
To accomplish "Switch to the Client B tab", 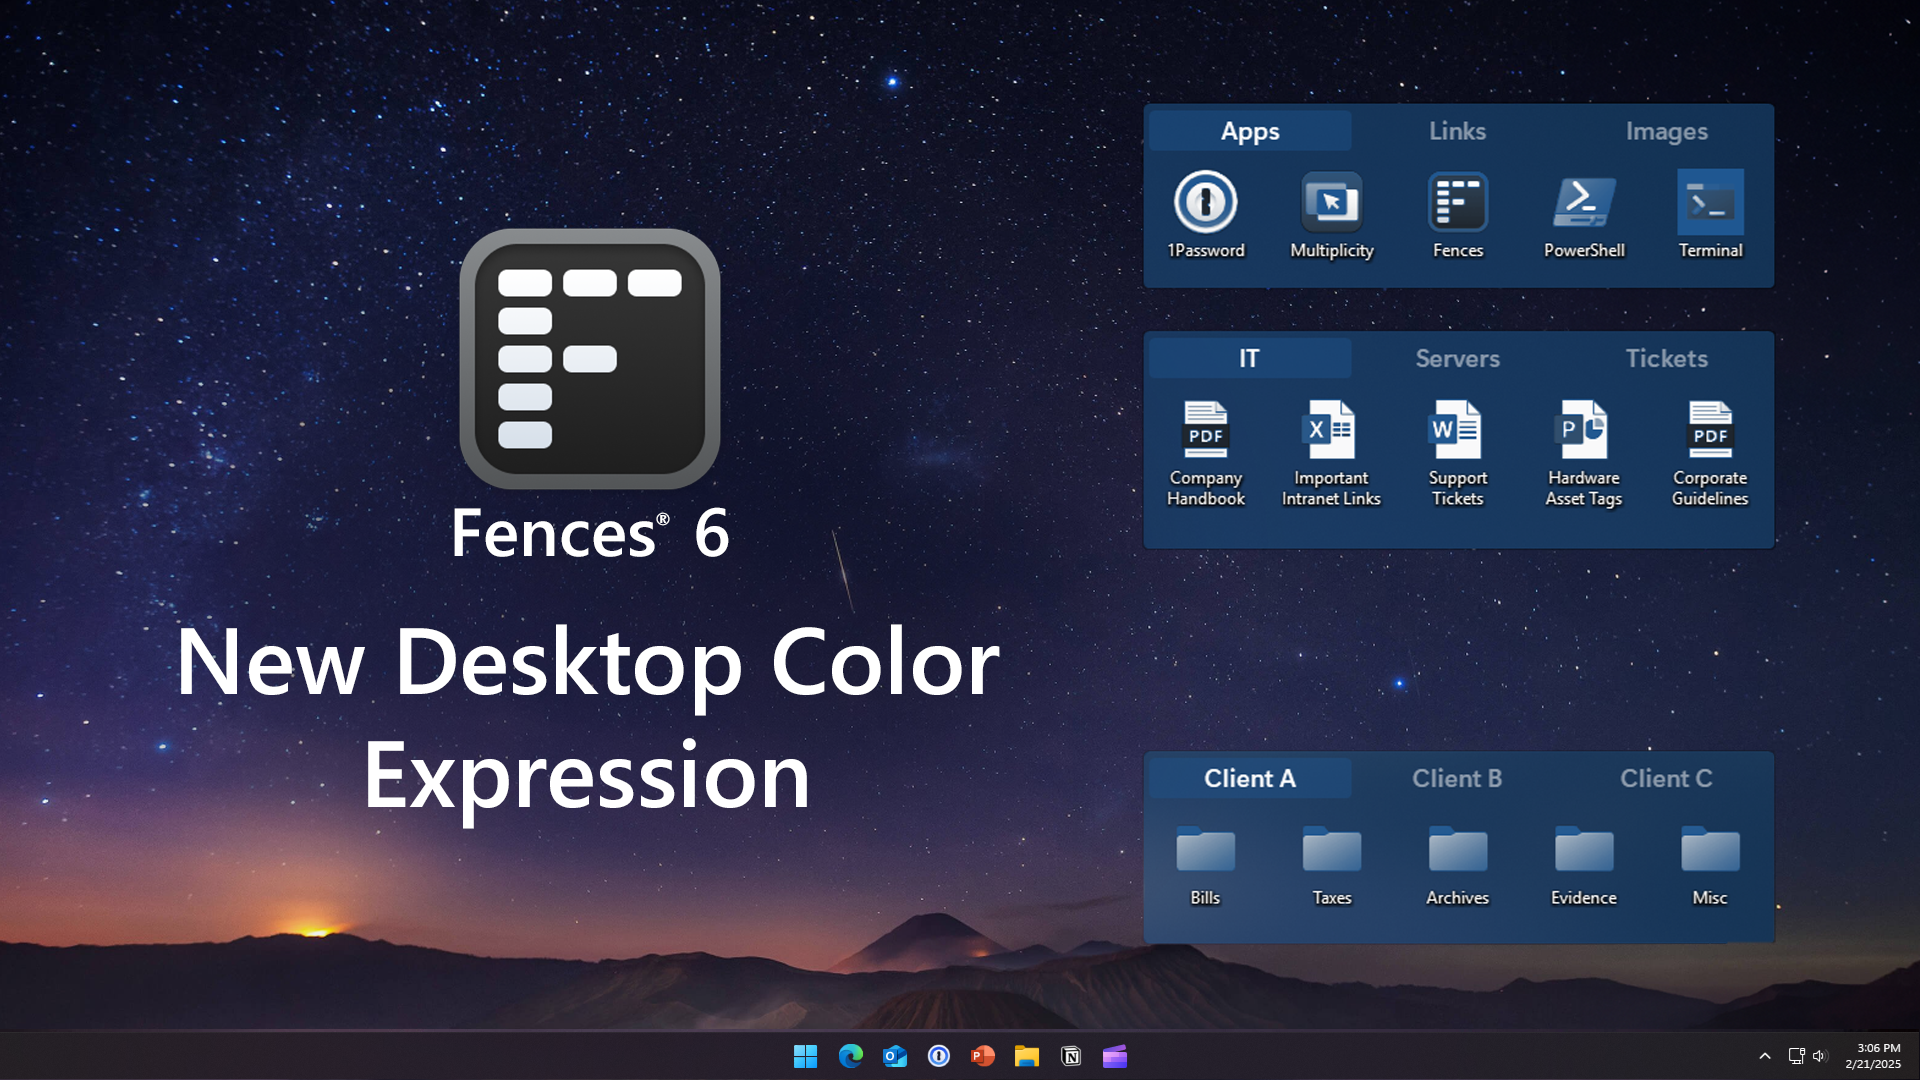I will 1457,778.
